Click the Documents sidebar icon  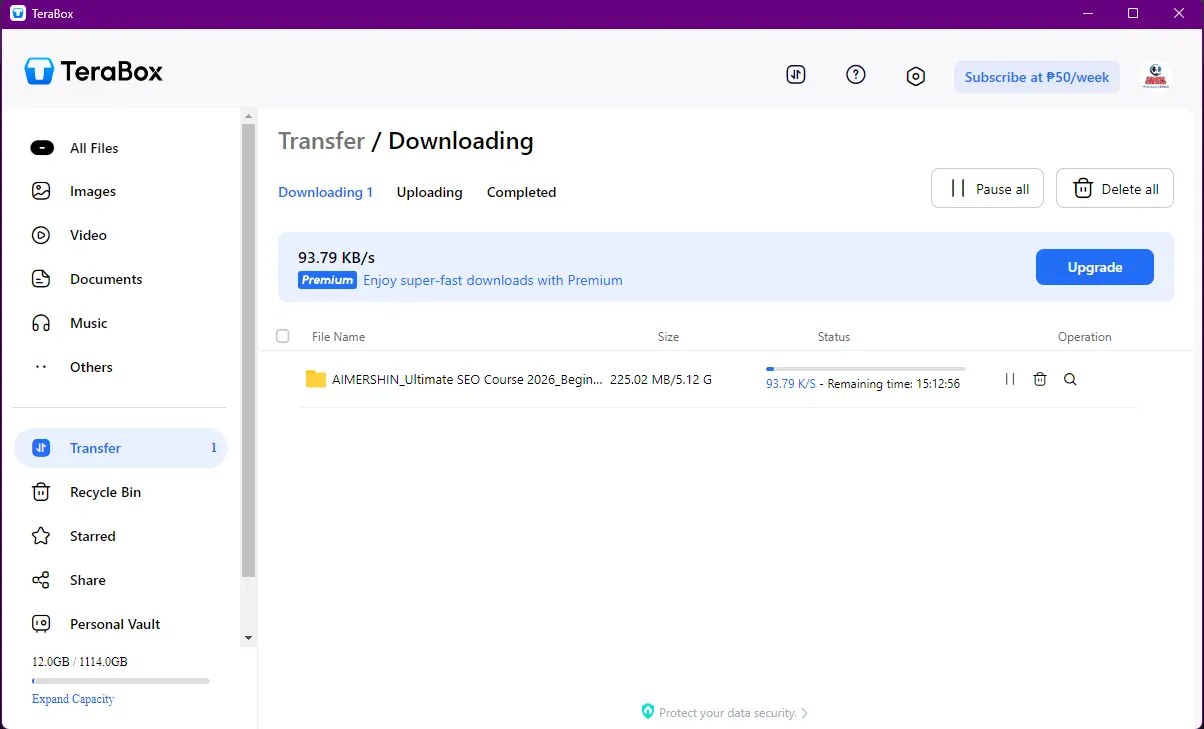(41, 279)
